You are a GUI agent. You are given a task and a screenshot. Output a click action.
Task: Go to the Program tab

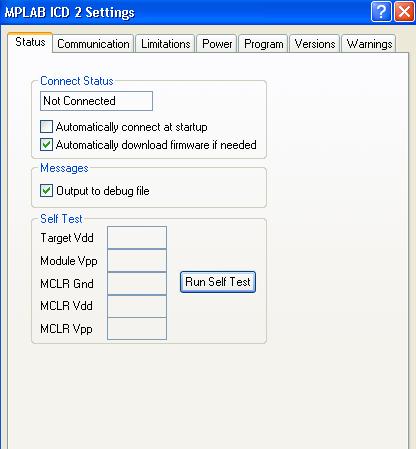263,44
